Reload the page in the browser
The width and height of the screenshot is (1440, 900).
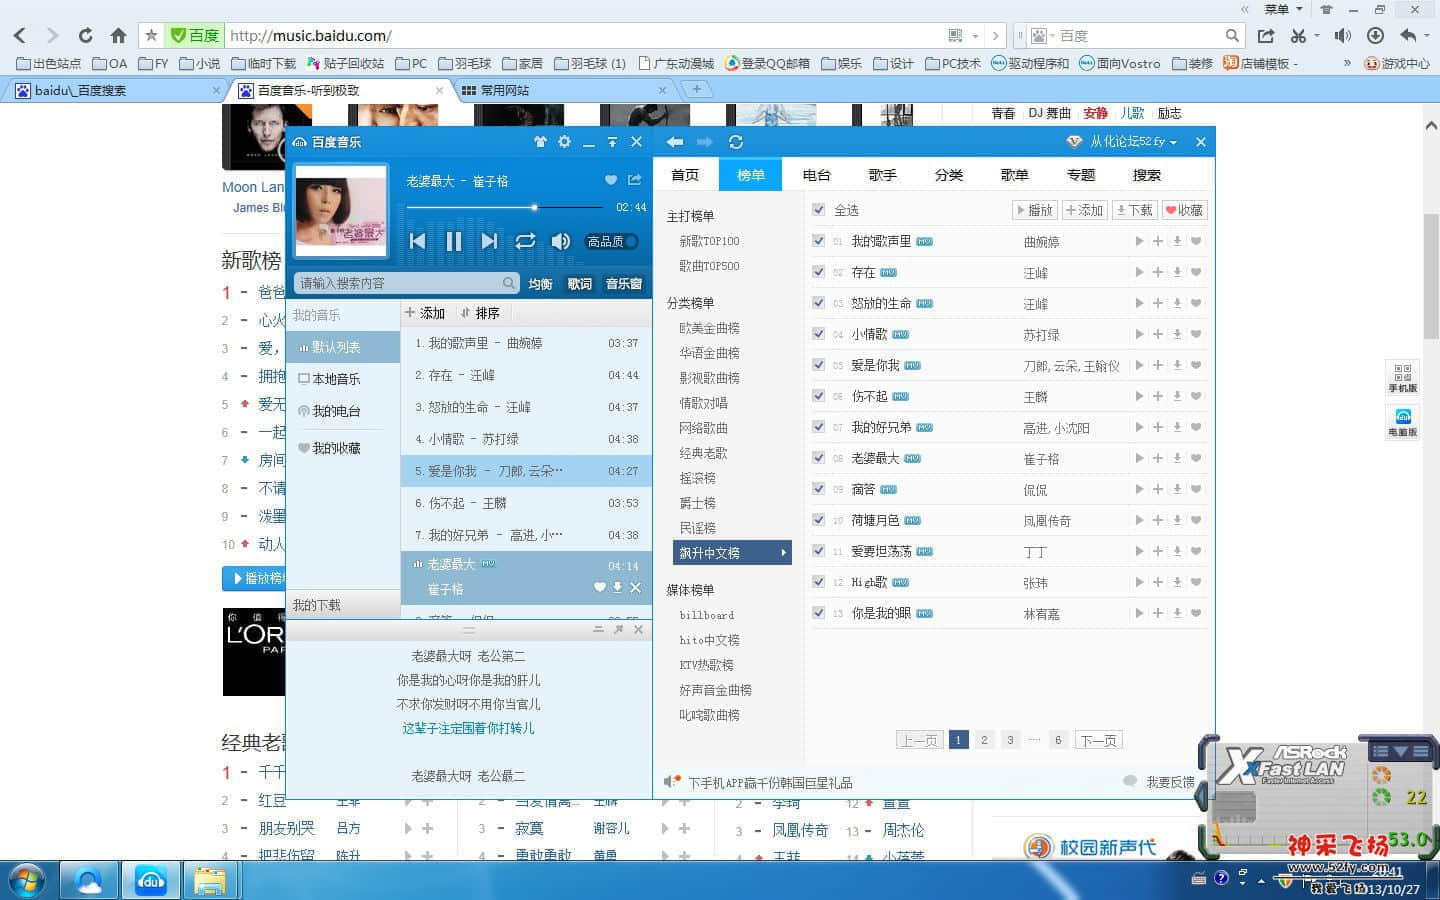coord(85,36)
